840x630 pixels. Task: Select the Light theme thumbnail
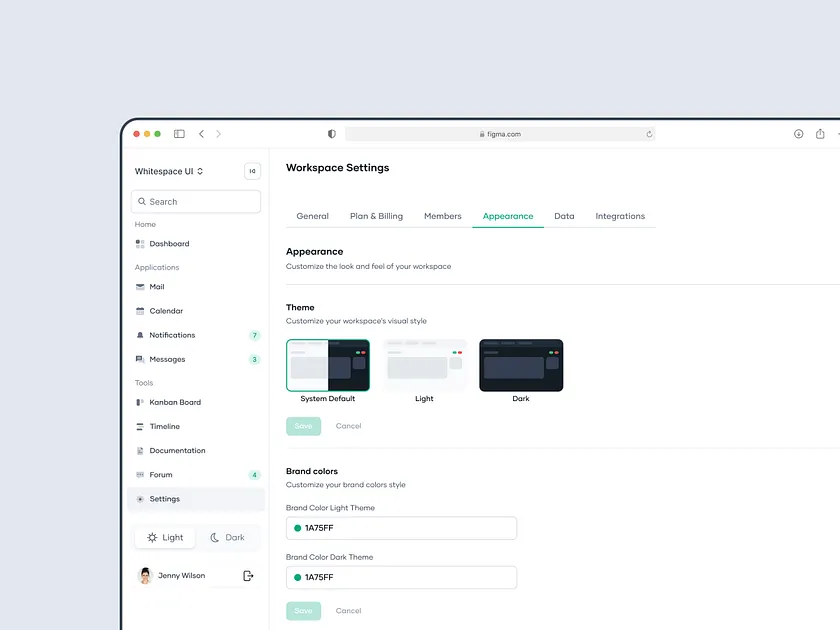pyautogui.click(x=424, y=365)
